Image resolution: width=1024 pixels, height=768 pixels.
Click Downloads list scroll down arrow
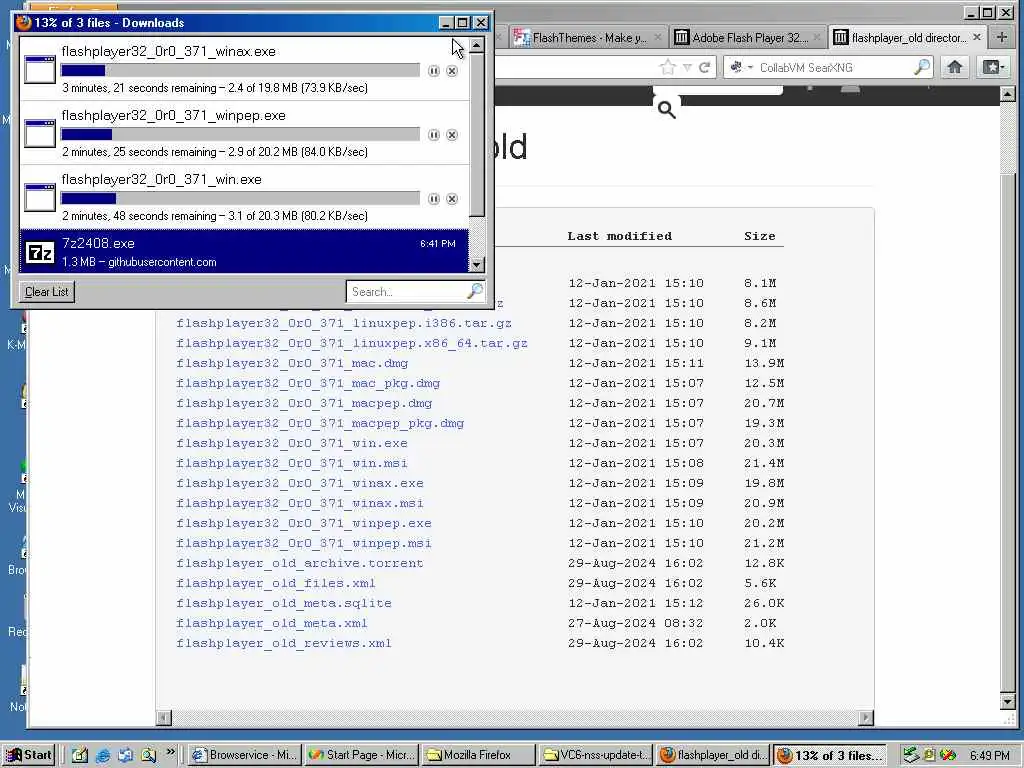coord(477,264)
